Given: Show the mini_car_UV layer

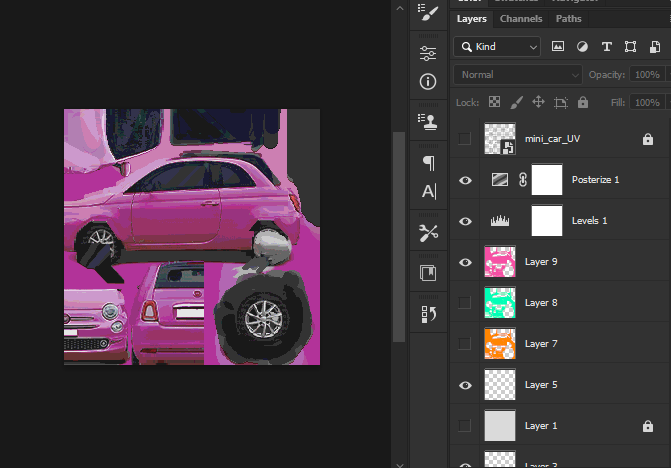Looking at the screenshot, I should point(465,139).
